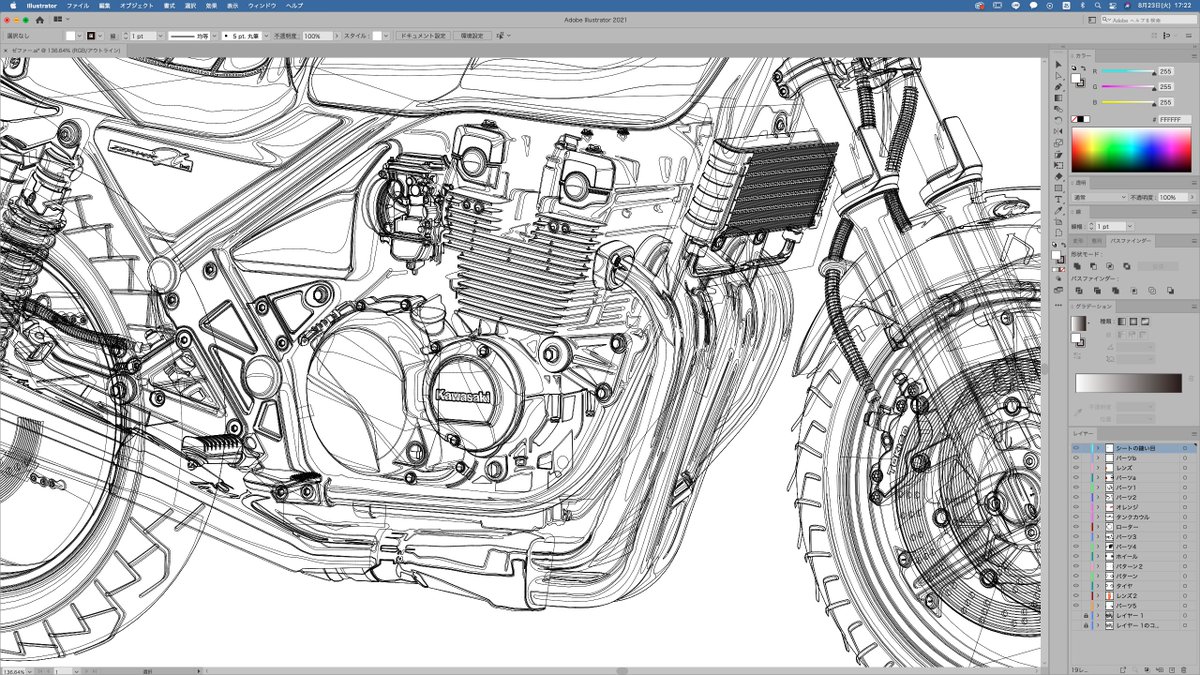This screenshot has width=1200, height=675.
Task: Click the Unite shape mode icon in Pathfinder
Action: tap(1078, 266)
